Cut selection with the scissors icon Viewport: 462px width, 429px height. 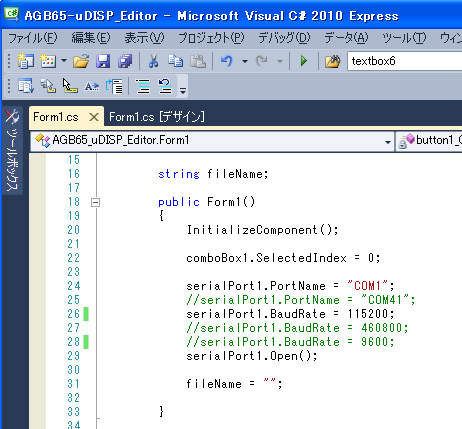point(153,61)
